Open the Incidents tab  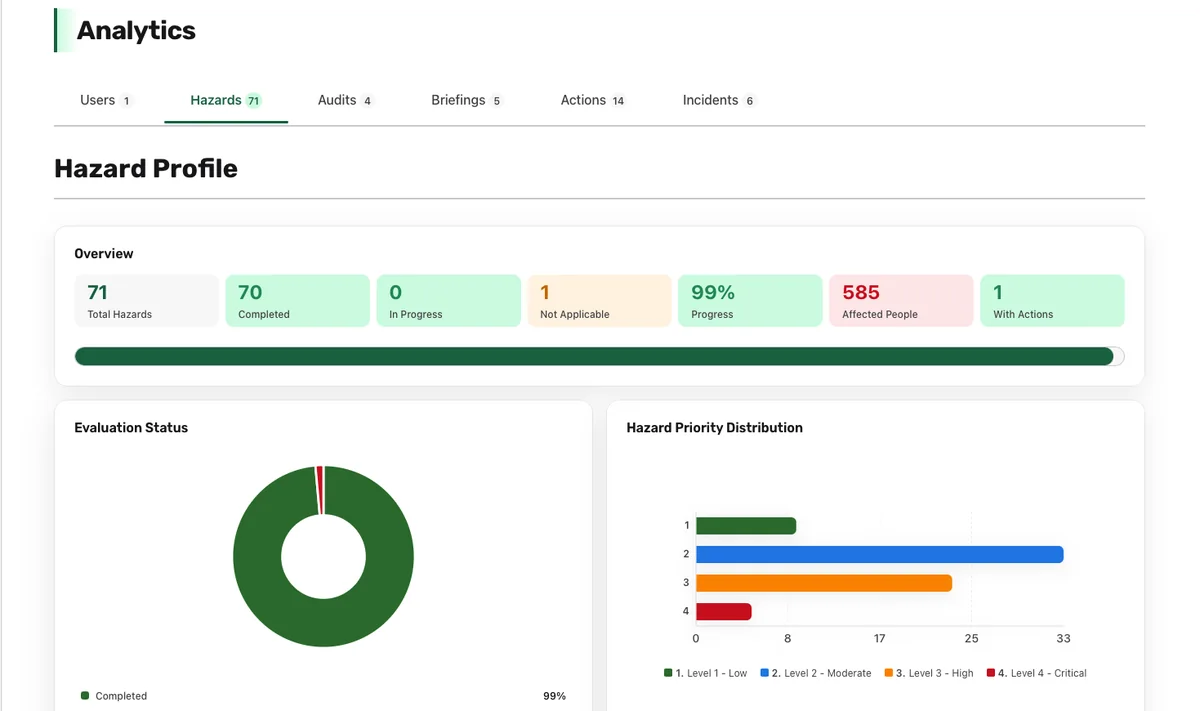[719, 100]
